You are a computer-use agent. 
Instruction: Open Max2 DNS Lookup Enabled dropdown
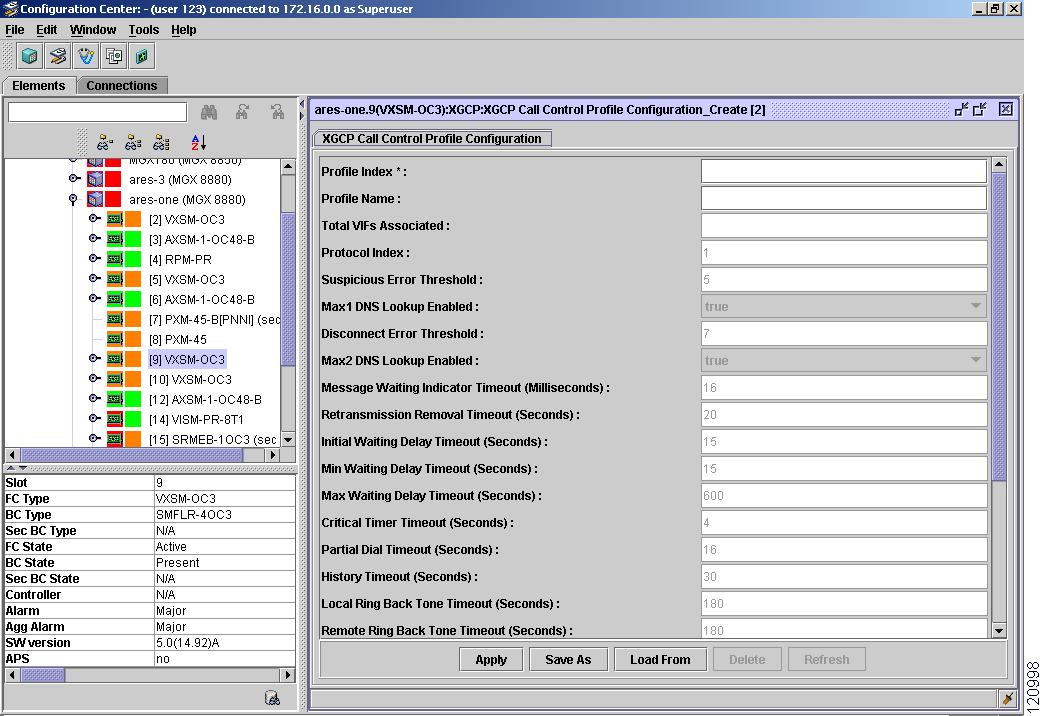click(x=975, y=360)
